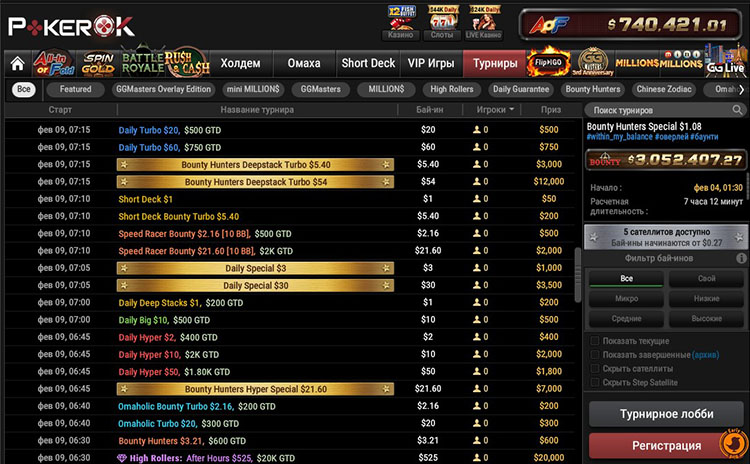This screenshot has height=464, width=750.
Task: Select the 'Низкие' buy-in filter
Action: 706,298
